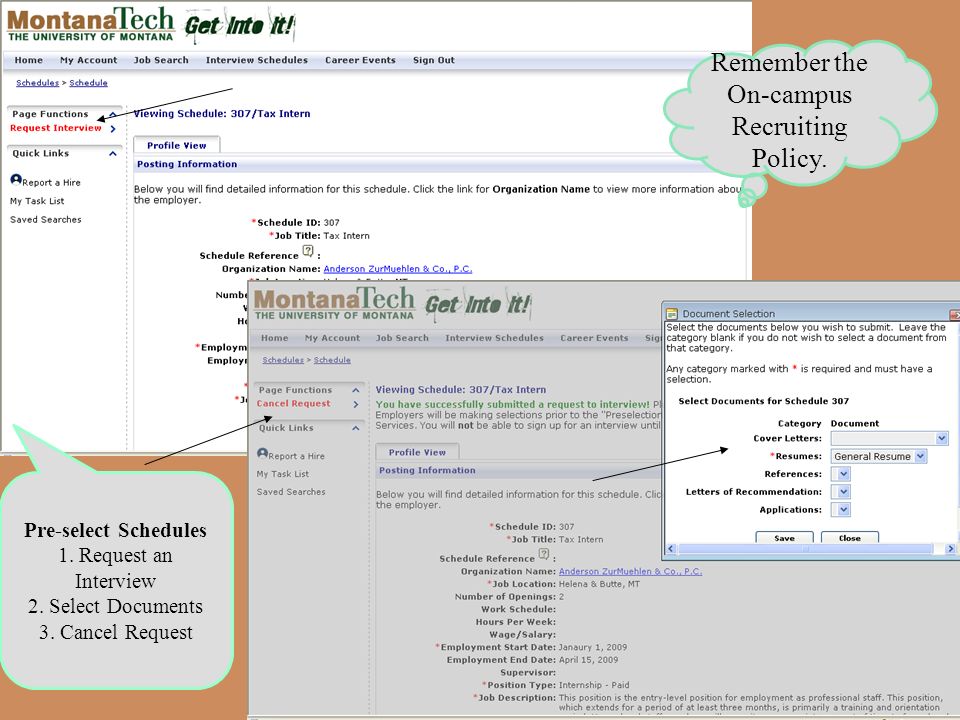Click the arrow next to Cancel Request
The width and height of the screenshot is (960, 720).
356,404
